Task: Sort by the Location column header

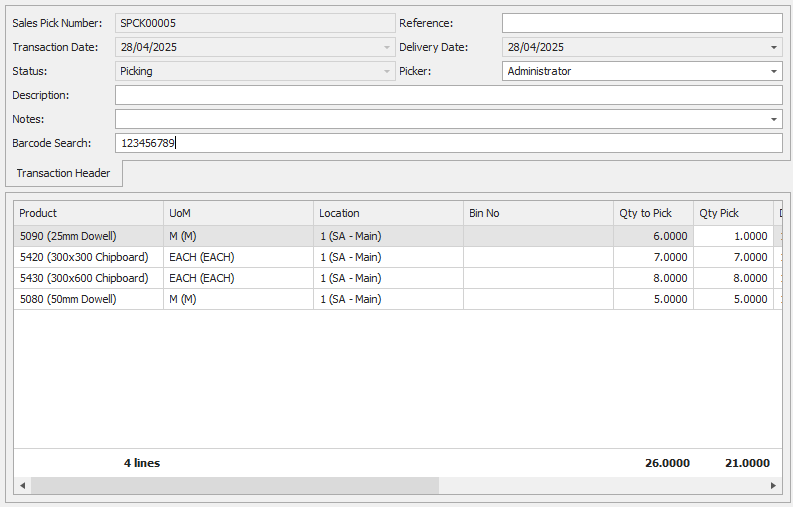Action: [x=388, y=213]
